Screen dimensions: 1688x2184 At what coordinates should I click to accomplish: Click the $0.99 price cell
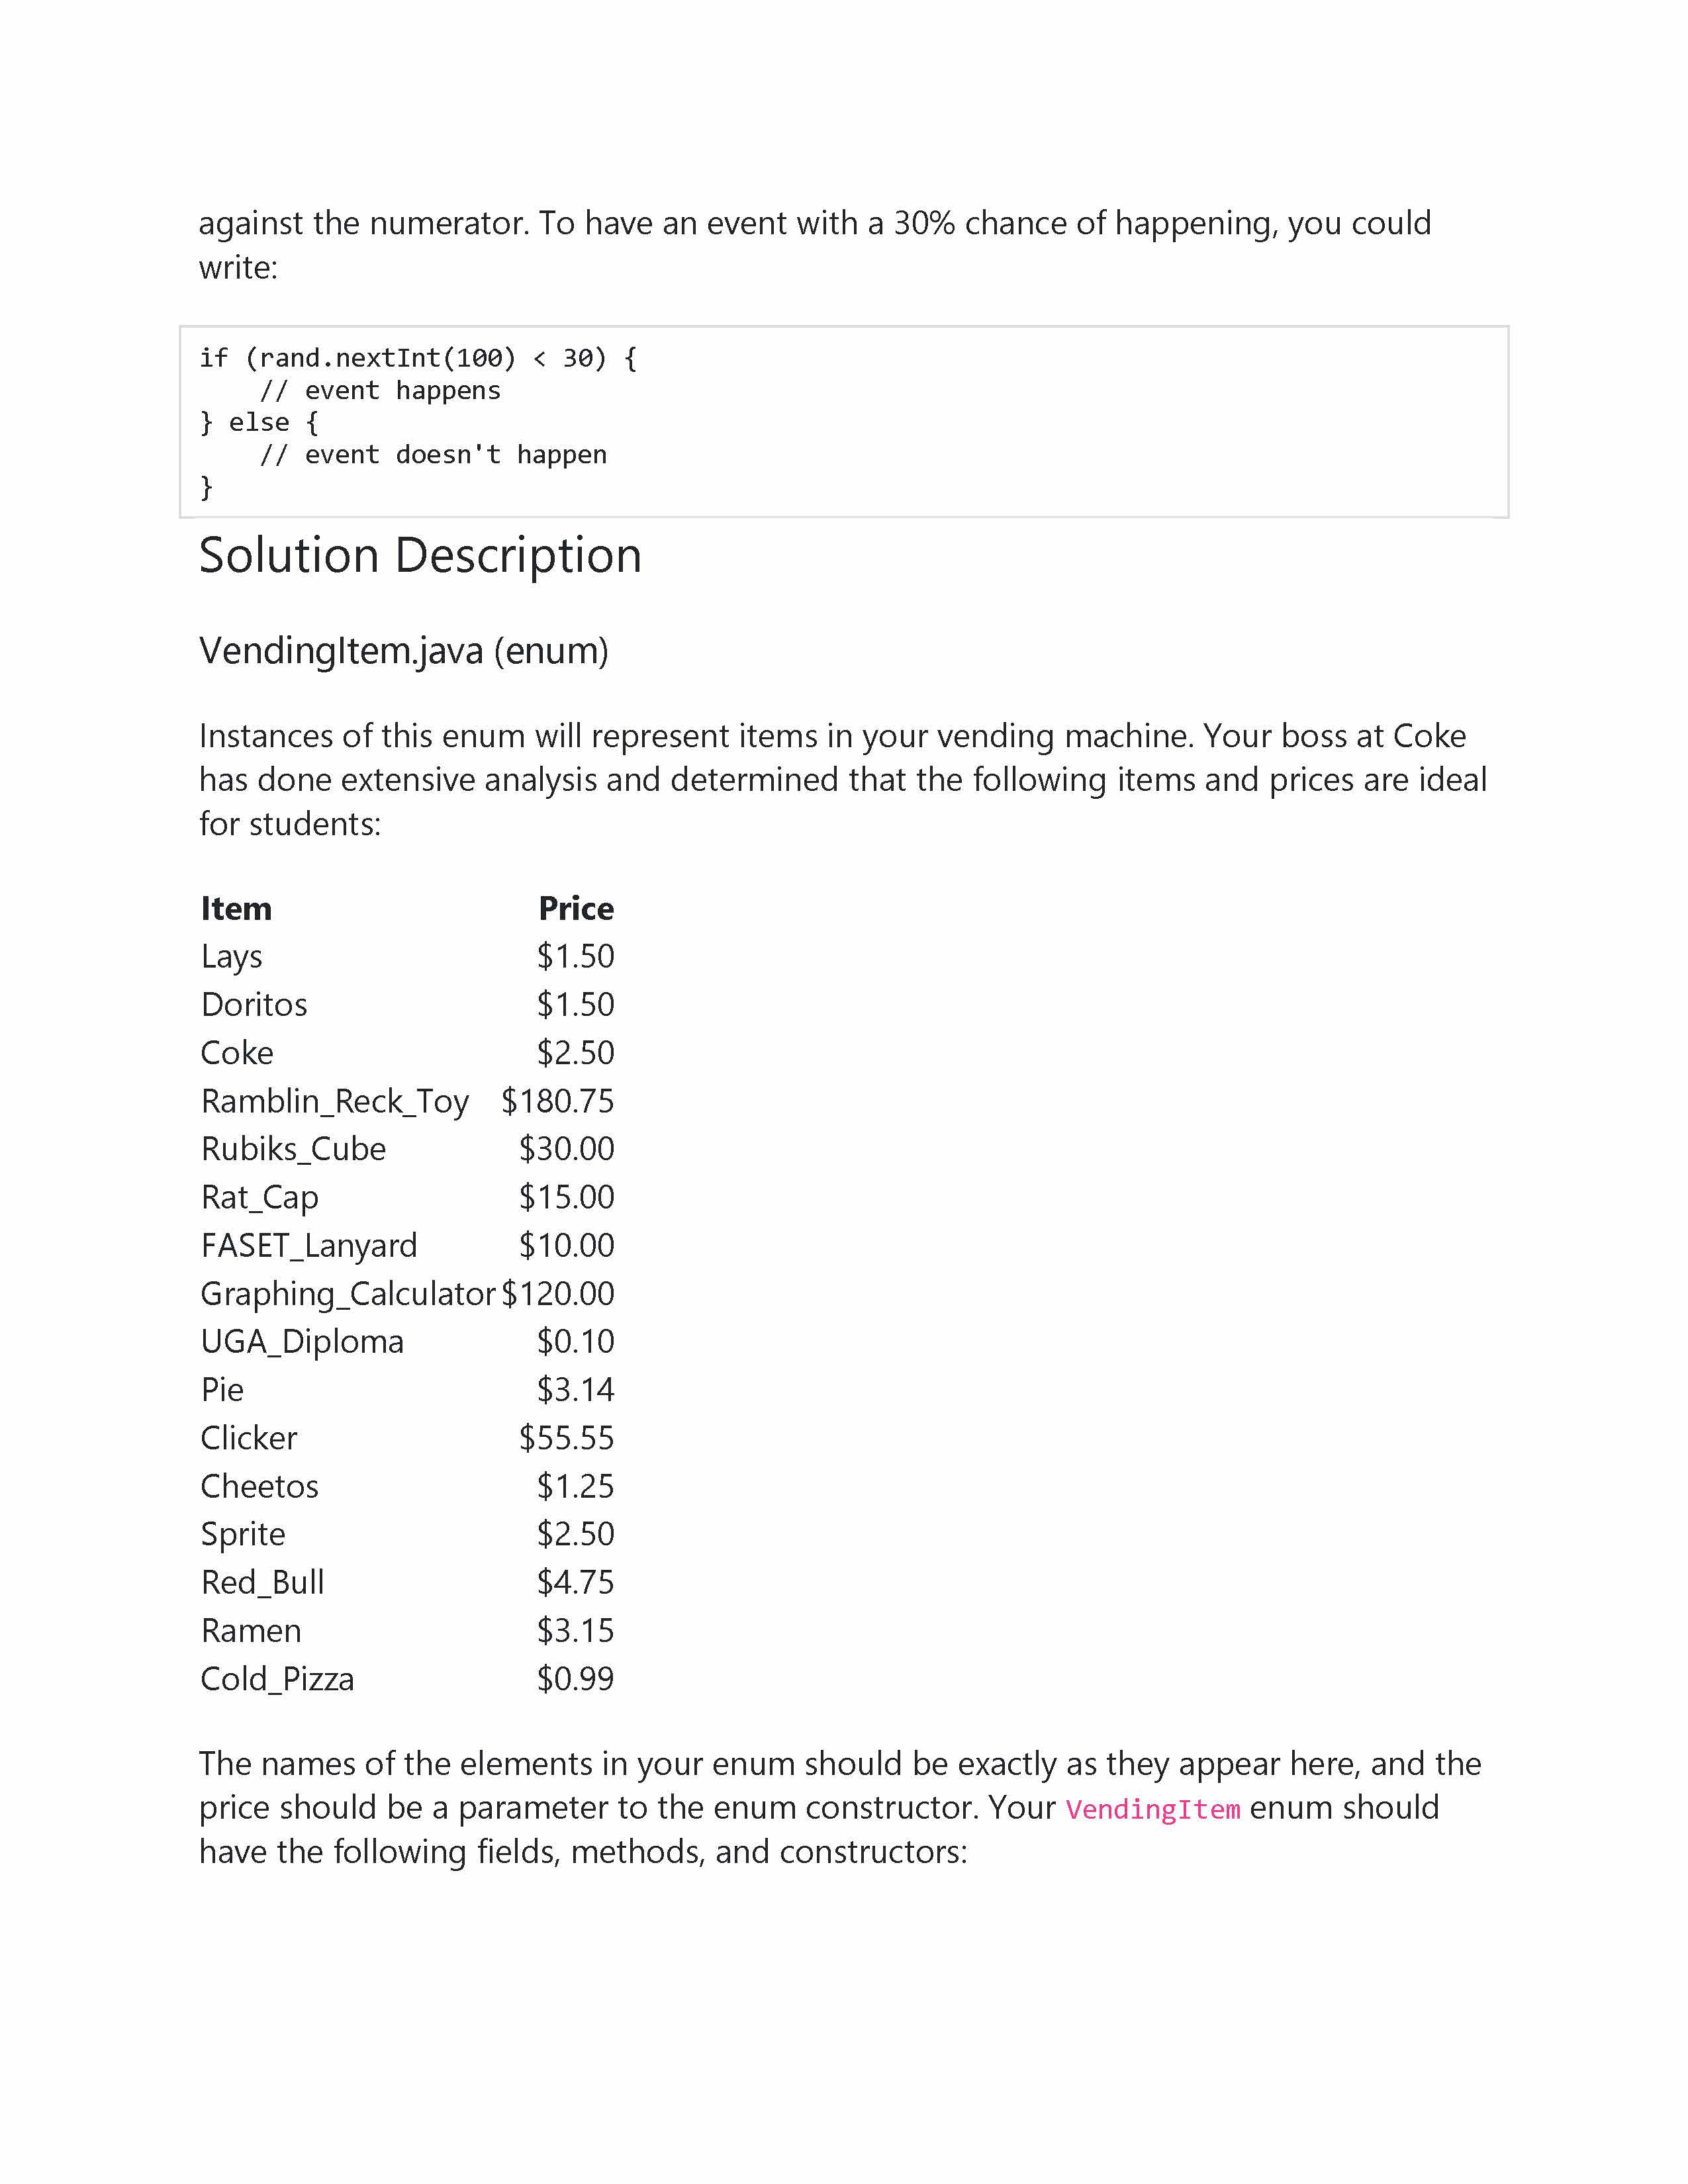tap(575, 1679)
